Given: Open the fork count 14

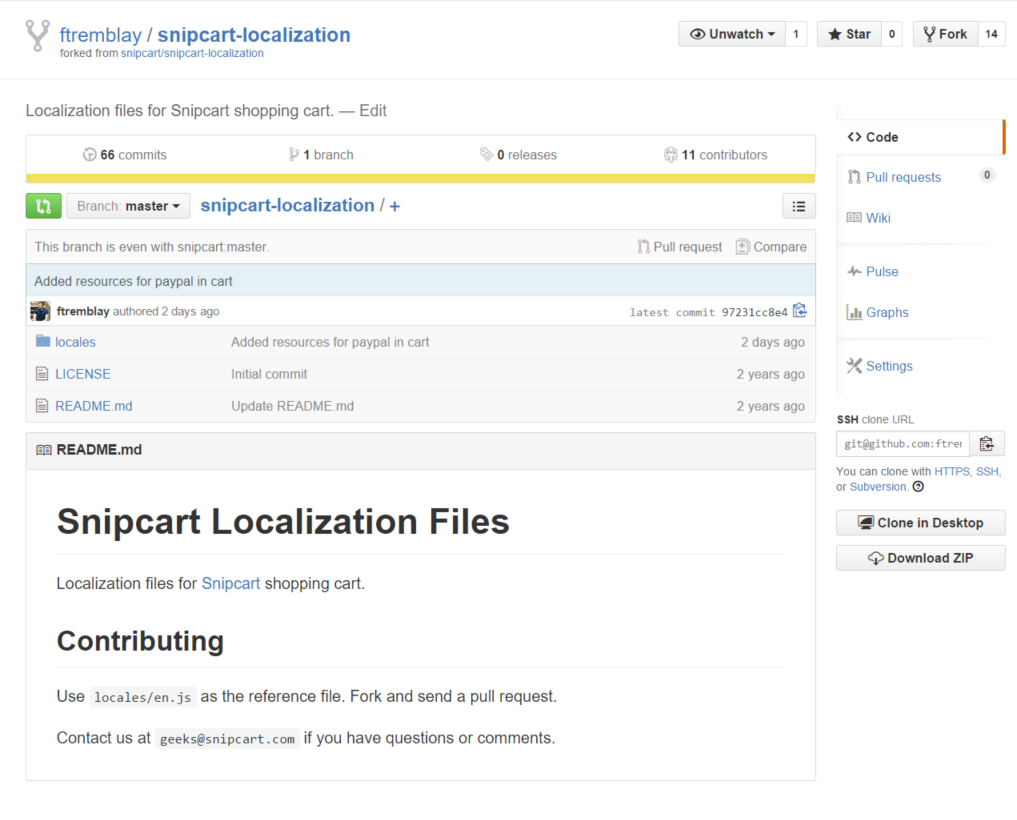Looking at the screenshot, I should pos(991,34).
